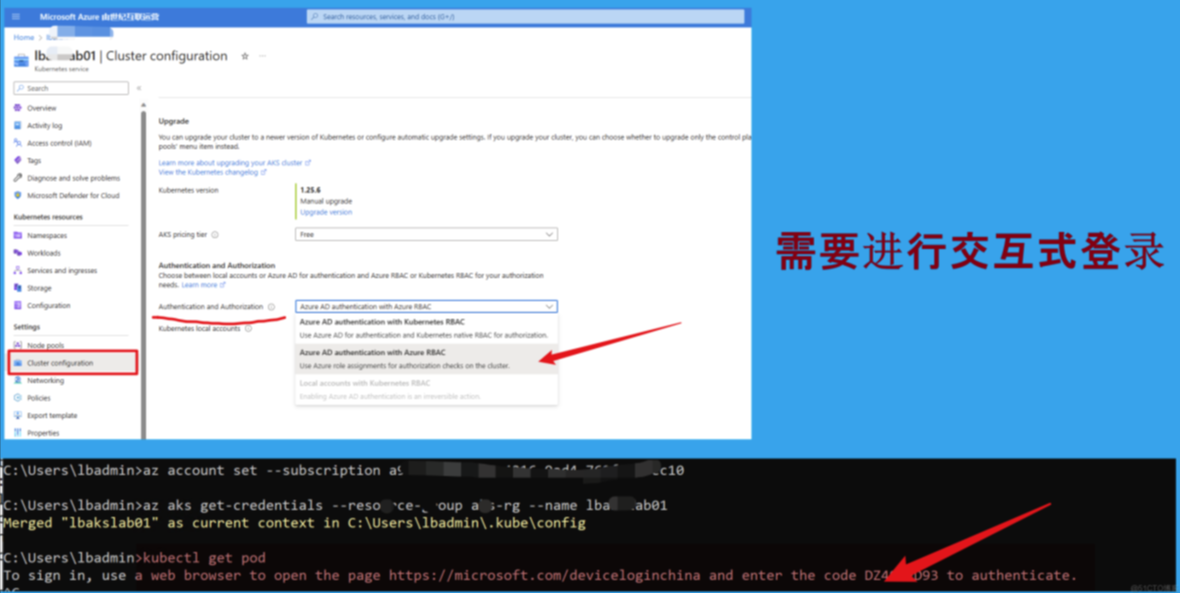Open Cluster configuration in the Settings menu

60,363
